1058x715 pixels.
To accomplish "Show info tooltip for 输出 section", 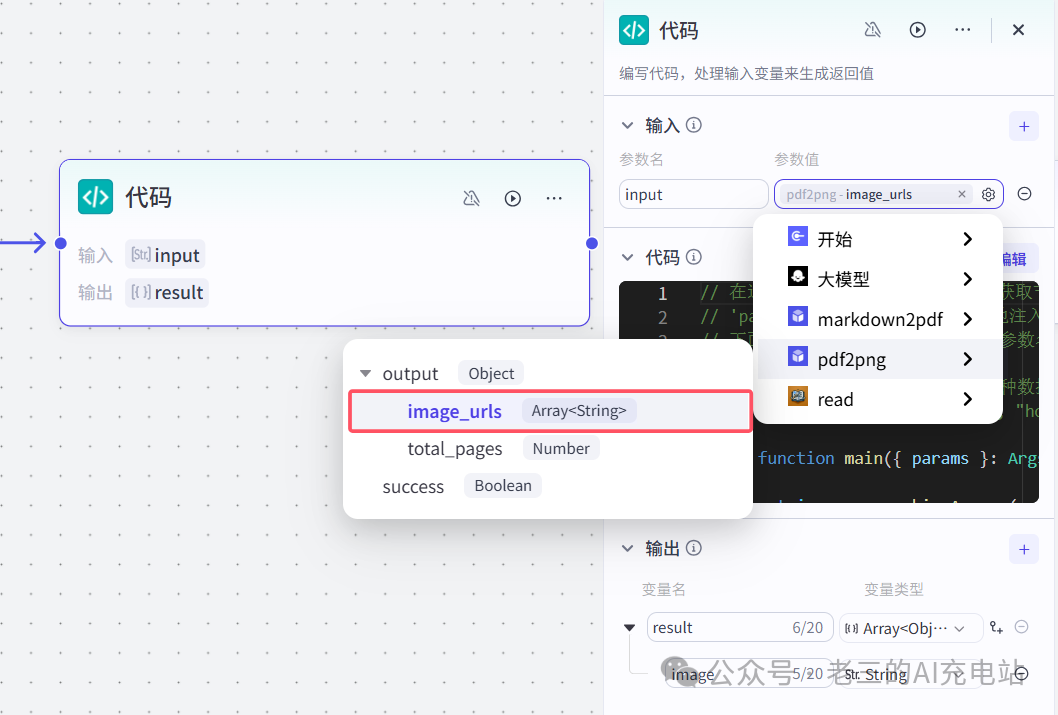I will 694,548.
